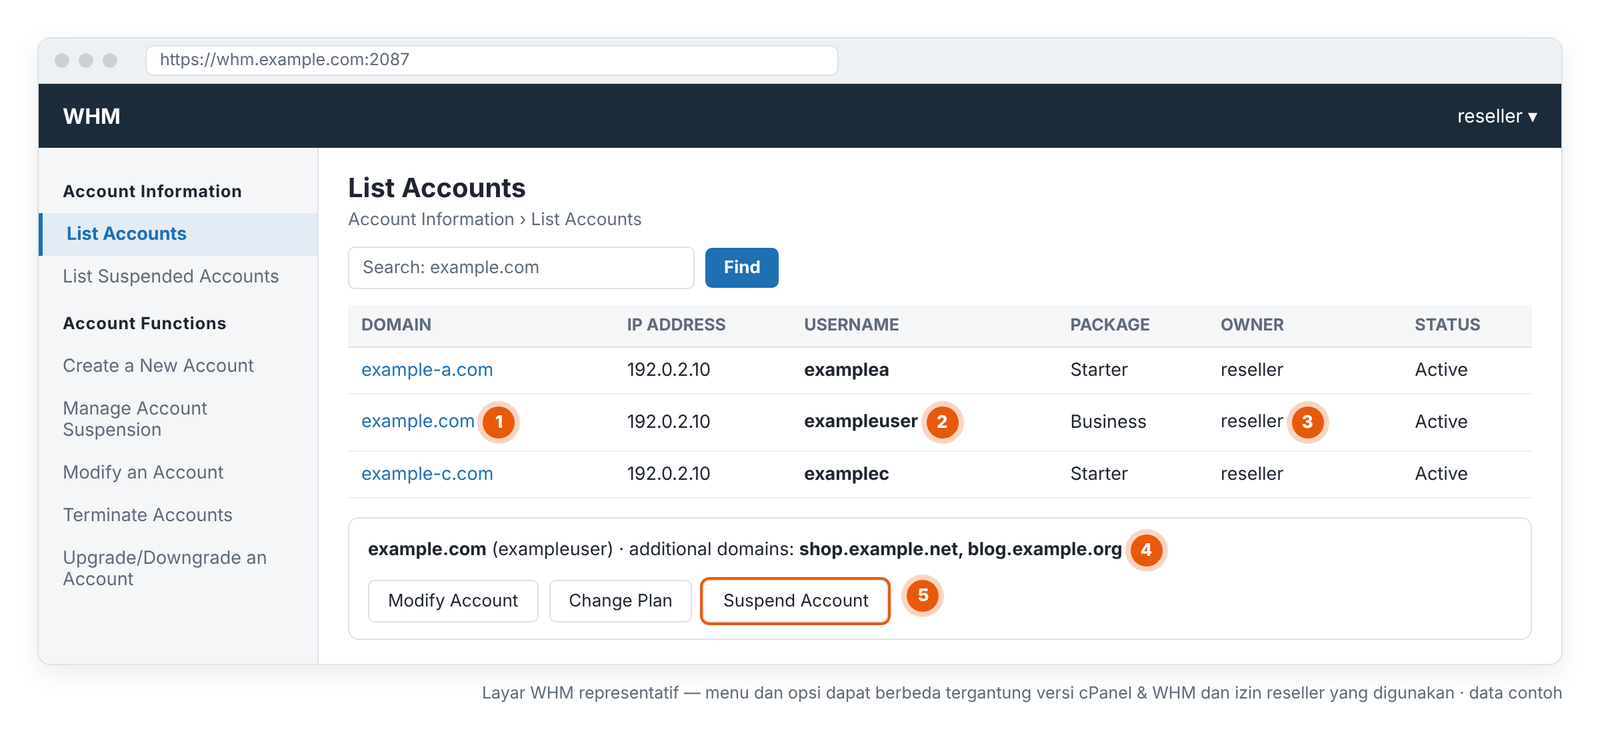Click the Account Information sidebar heading
1600x741 pixels.
click(152, 191)
